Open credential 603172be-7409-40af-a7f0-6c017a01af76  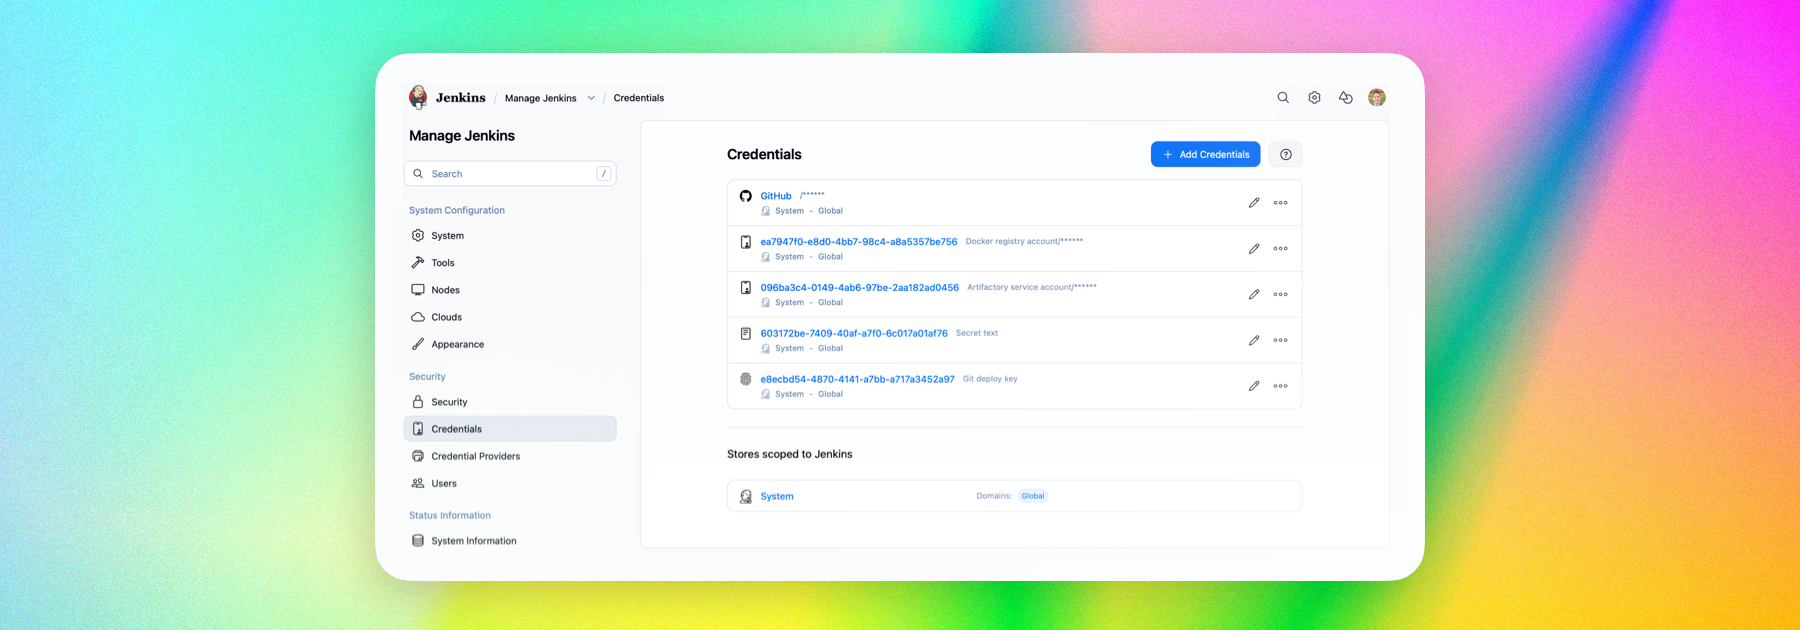tap(854, 334)
